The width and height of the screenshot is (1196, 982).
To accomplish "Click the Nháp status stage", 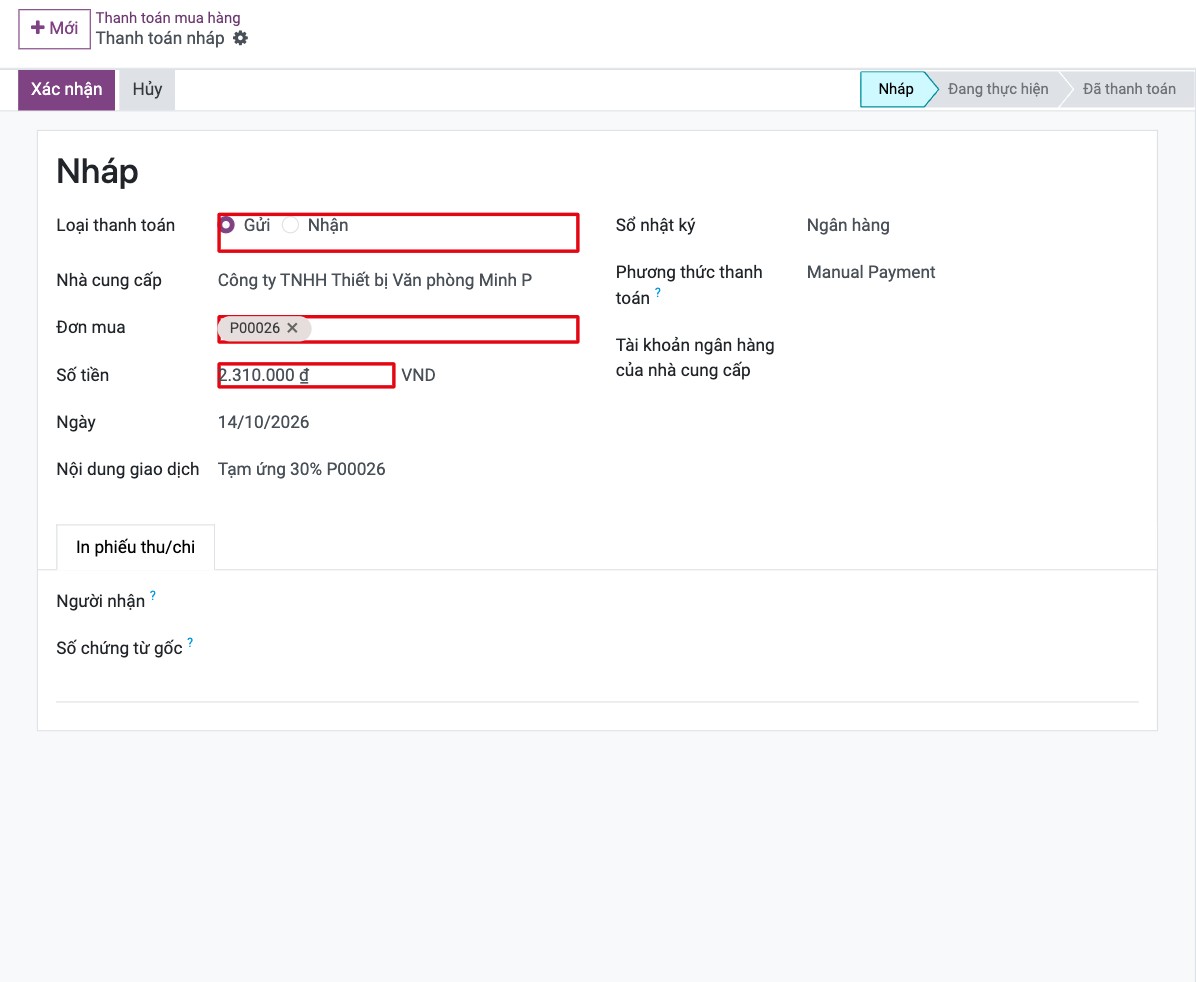I will click(x=895, y=89).
